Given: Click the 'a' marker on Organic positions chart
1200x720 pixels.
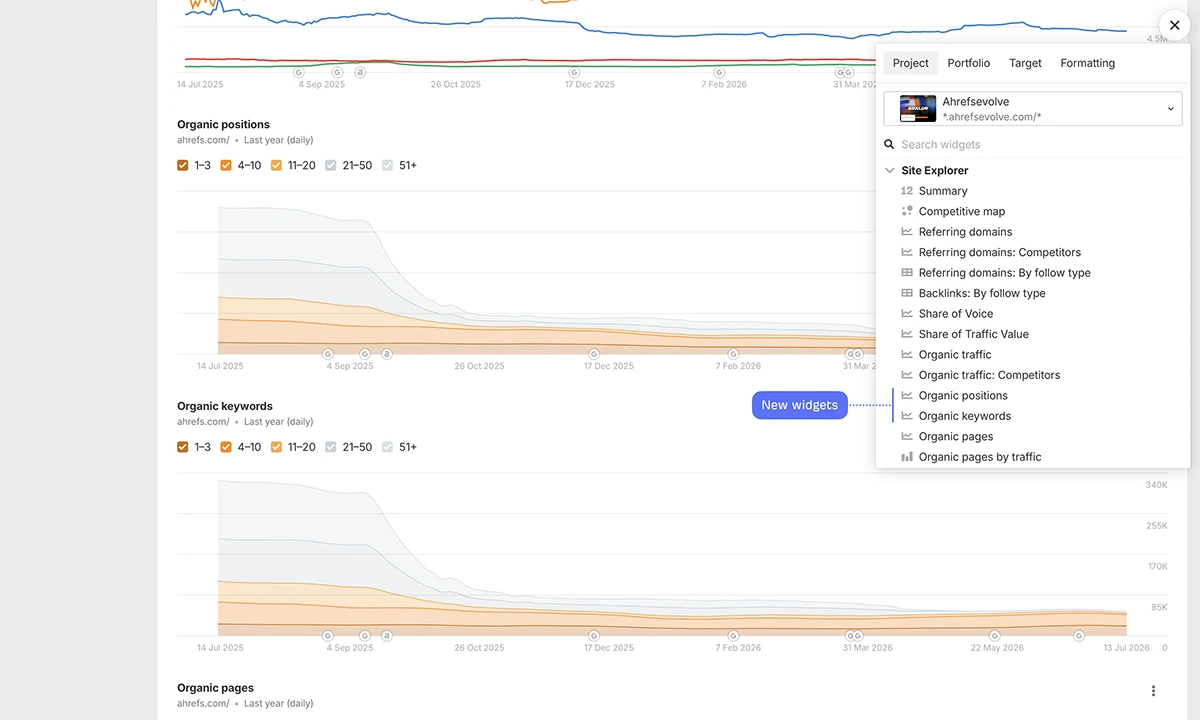Looking at the screenshot, I should (x=387, y=353).
